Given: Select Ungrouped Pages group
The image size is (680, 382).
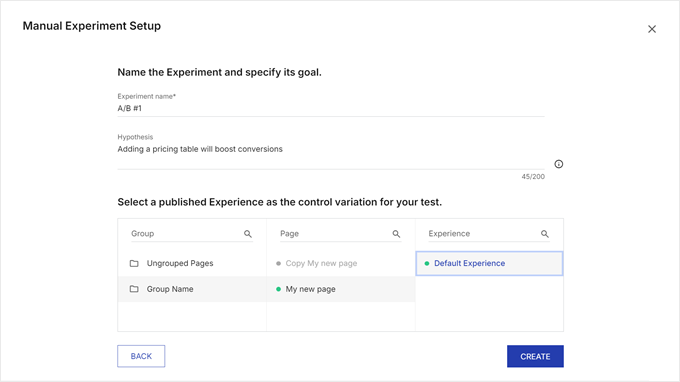Looking at the screenshot, I should 192,263.
